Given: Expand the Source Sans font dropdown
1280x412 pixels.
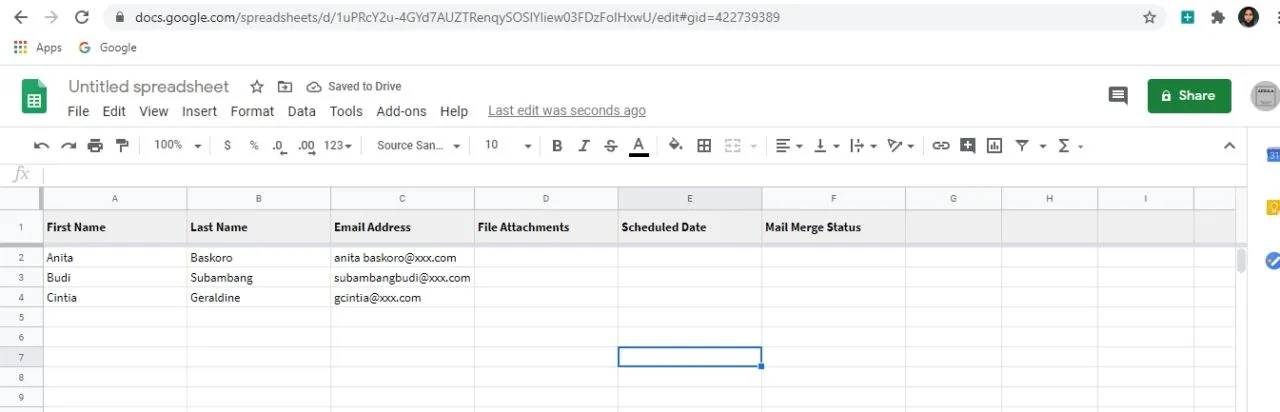Looking at the screenshot, I should pyautogui.click(x=418, y=145).
